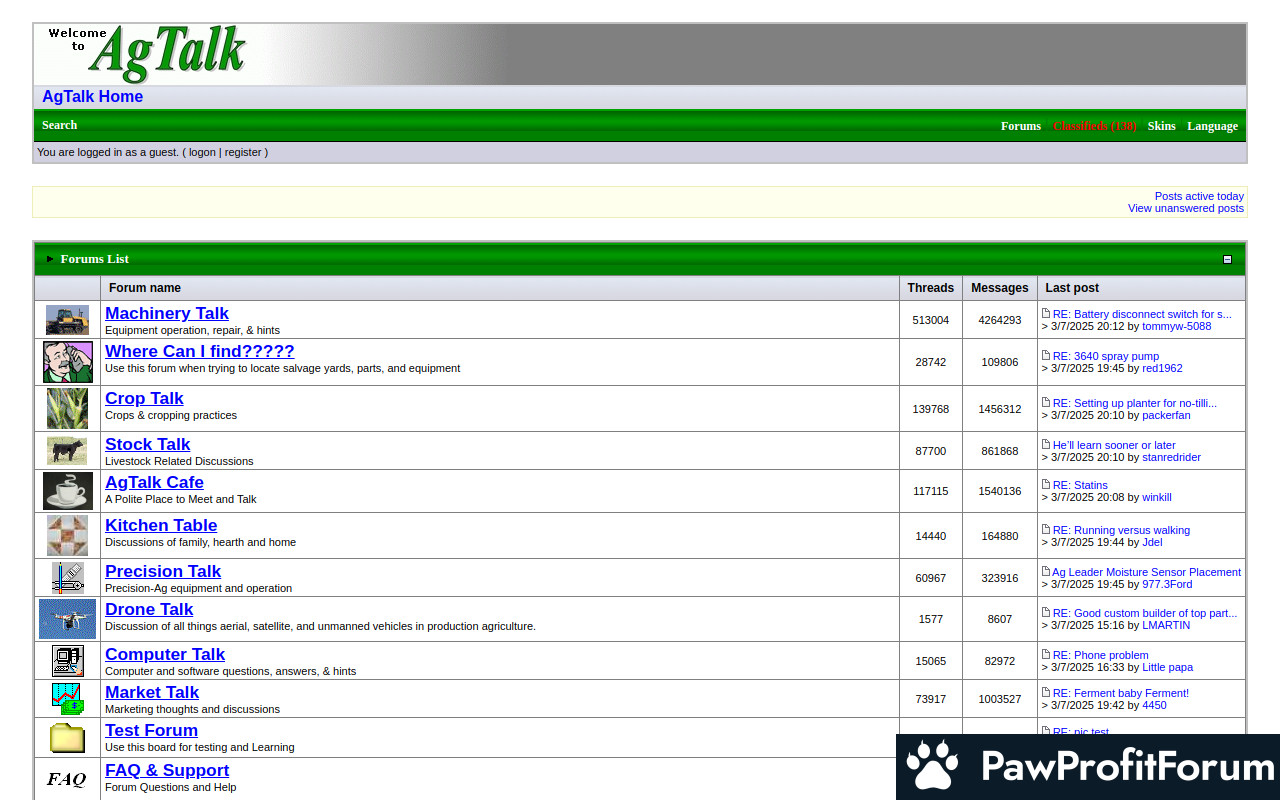Click post icon beside RE: Statins

click(x=1046, y=484)
